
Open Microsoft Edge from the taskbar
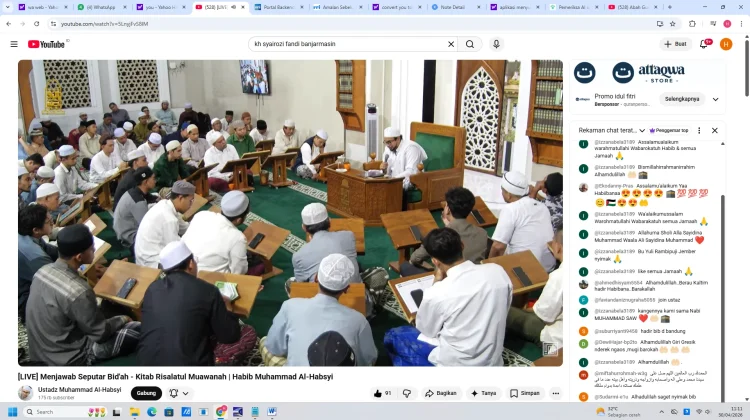point(152,411)
